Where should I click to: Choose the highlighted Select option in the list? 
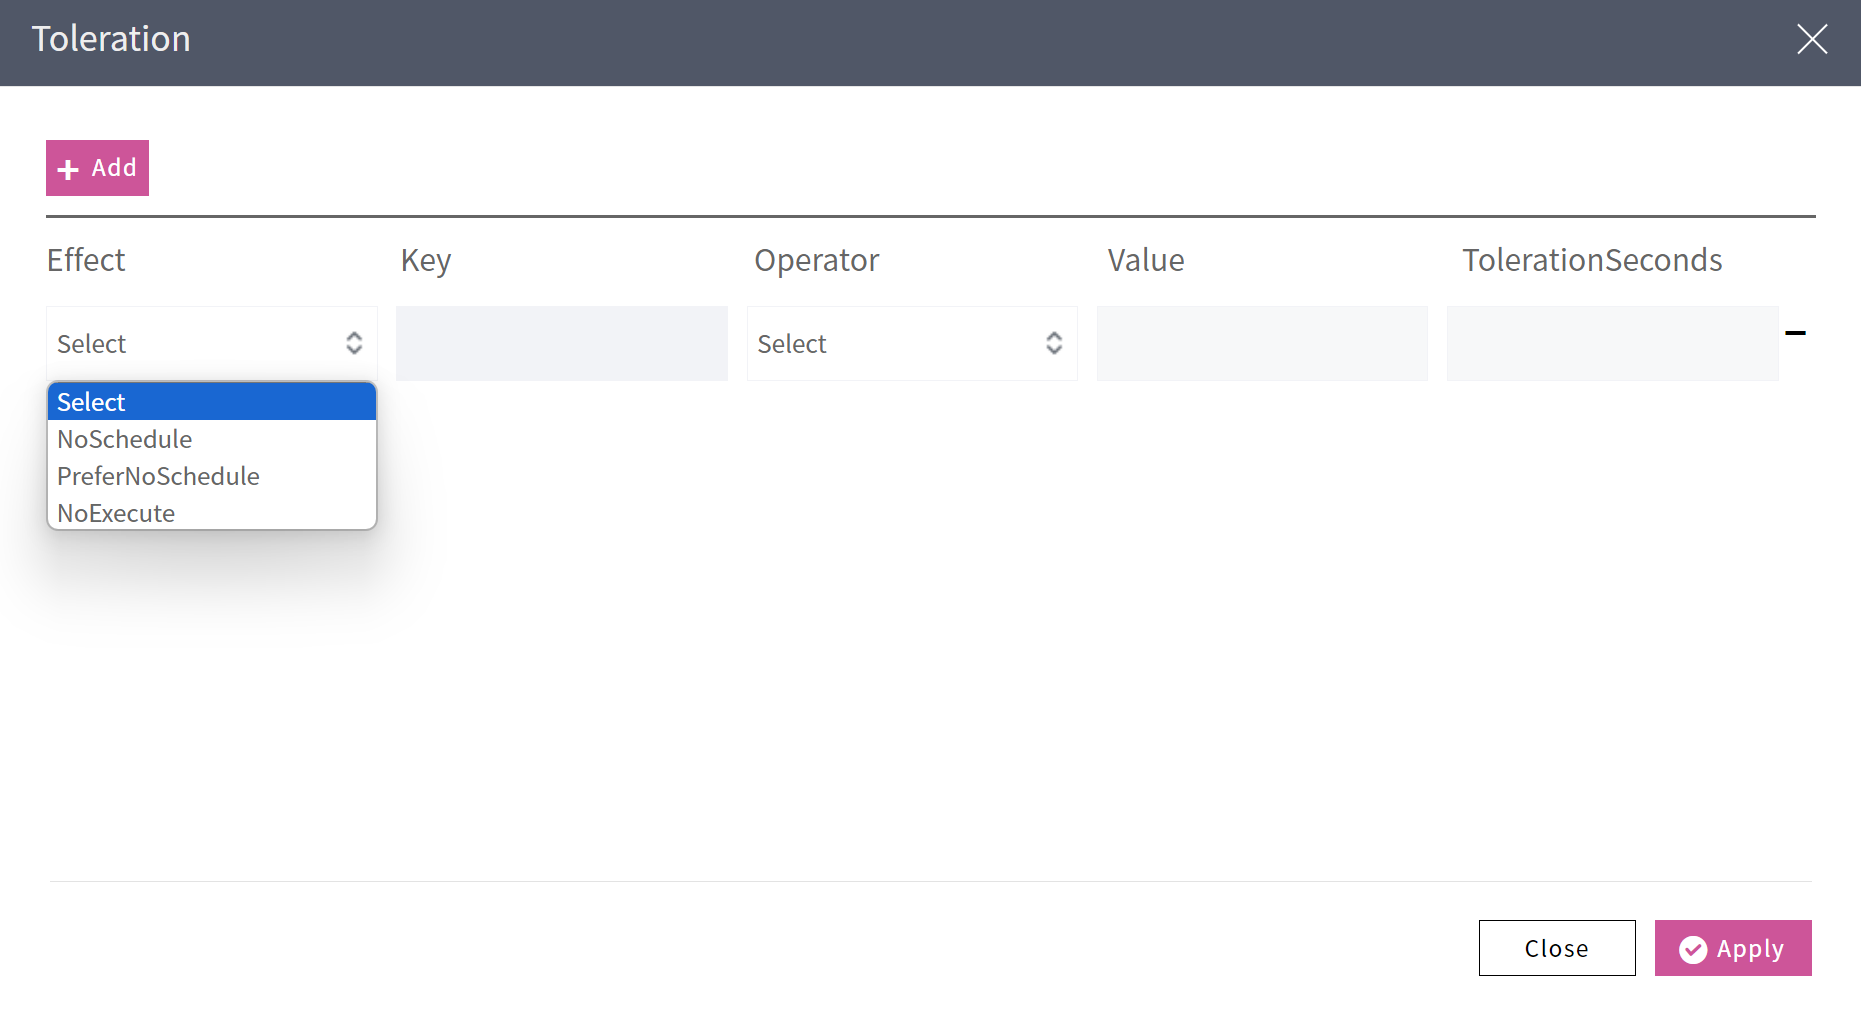click(x=211, y=402)
